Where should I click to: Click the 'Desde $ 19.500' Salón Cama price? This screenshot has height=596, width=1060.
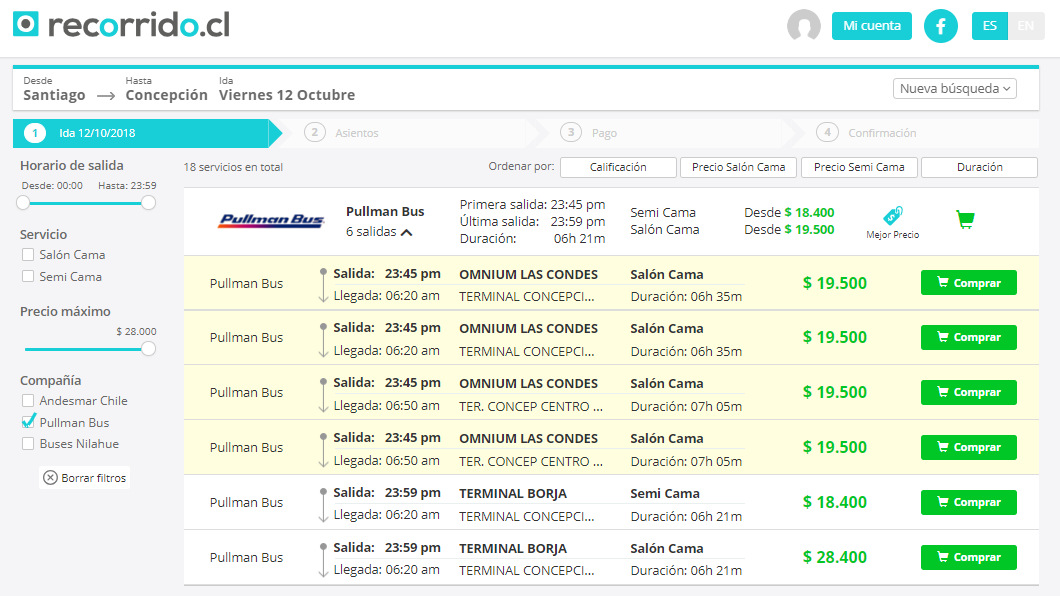coord(789,230)
